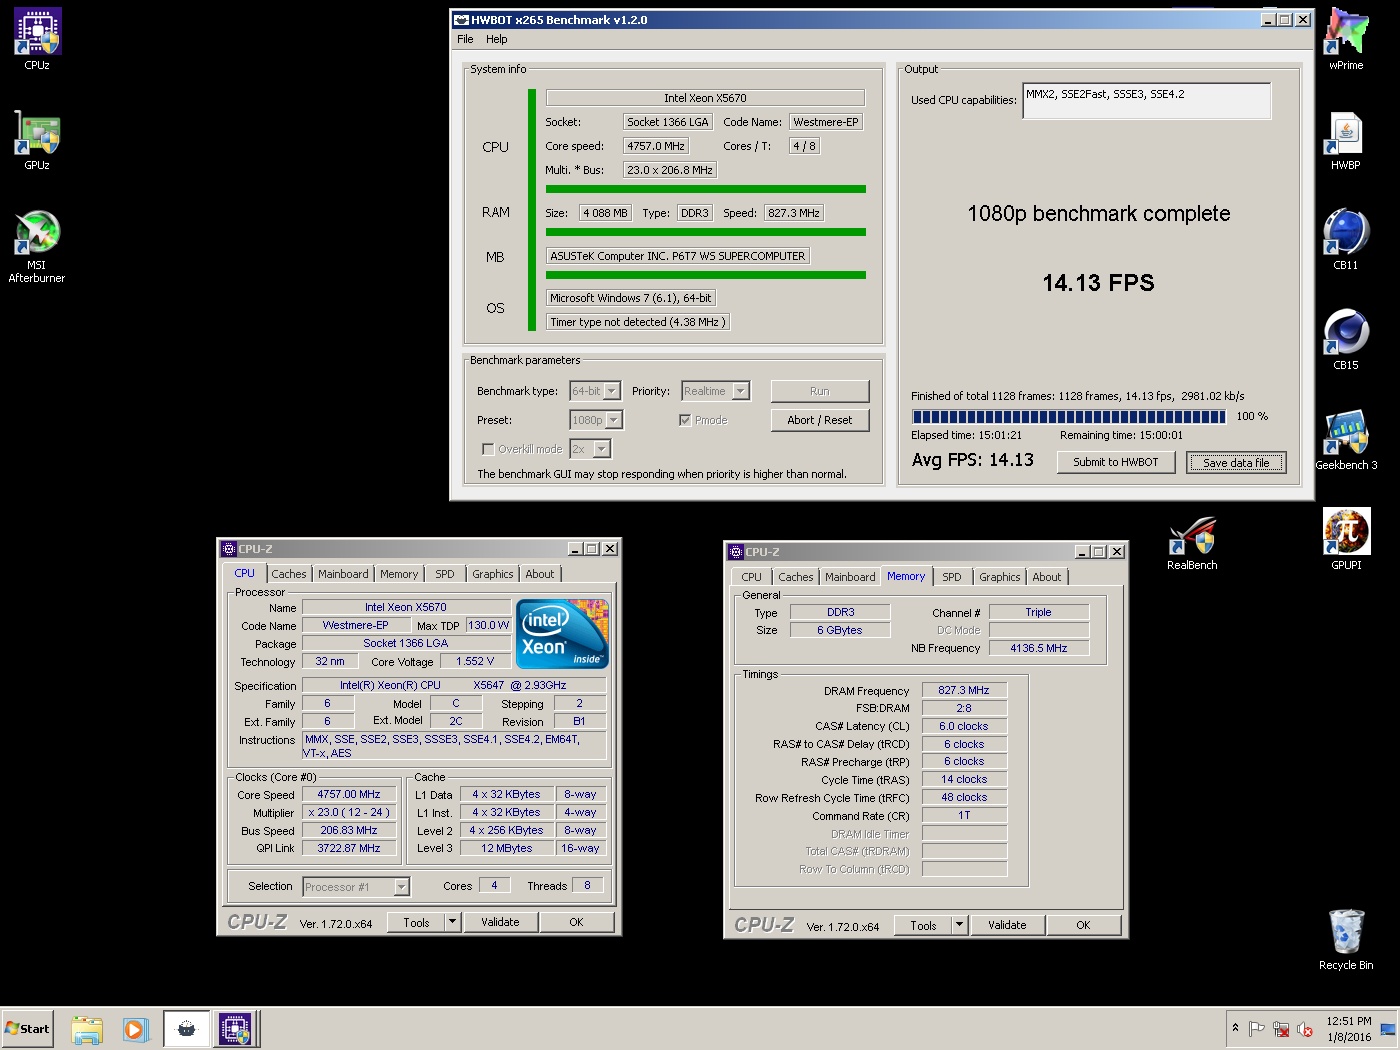The image size is (1400, 1050).
Task: Open Windows Media Player taskbar icon
Action: pyautogui.click(x=135, y=1029)
